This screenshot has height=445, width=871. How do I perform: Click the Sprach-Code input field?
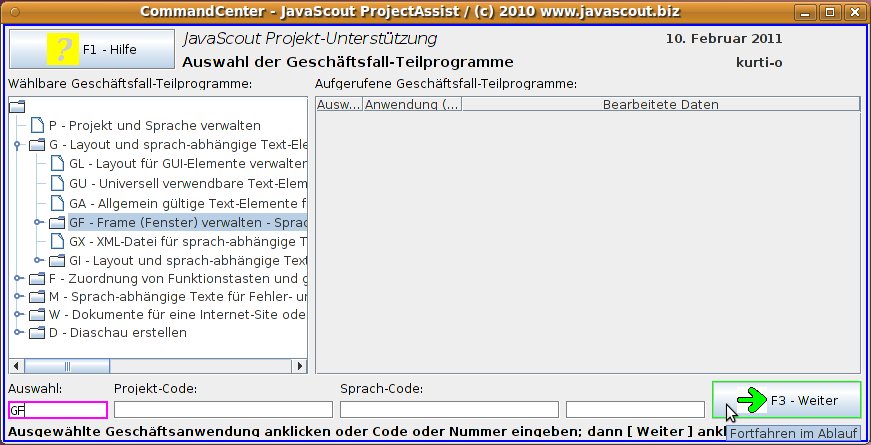click(449, 409)
